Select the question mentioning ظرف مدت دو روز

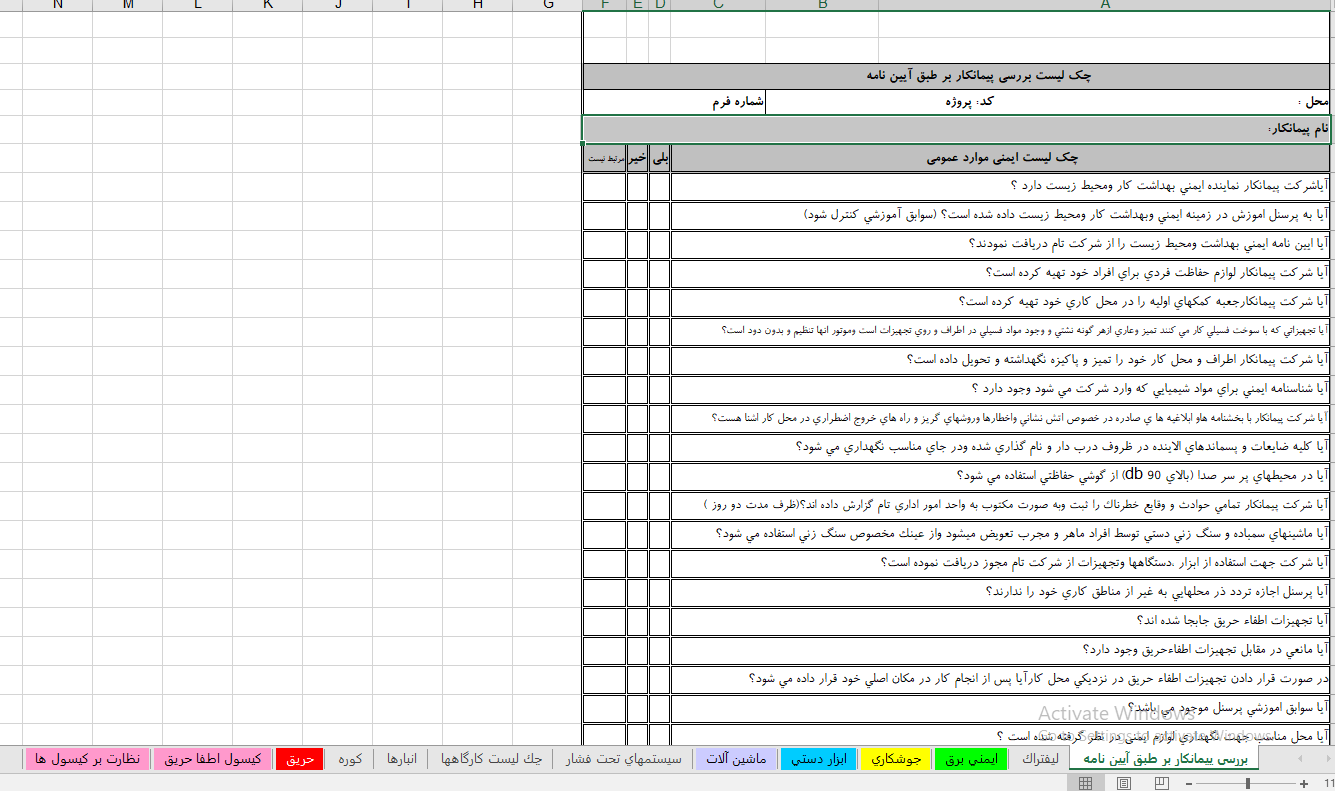(1001, 505)
